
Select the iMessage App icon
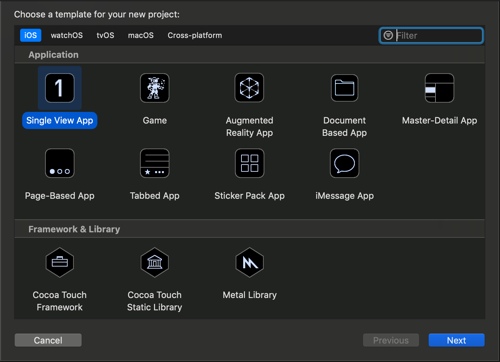click(344, 163)
